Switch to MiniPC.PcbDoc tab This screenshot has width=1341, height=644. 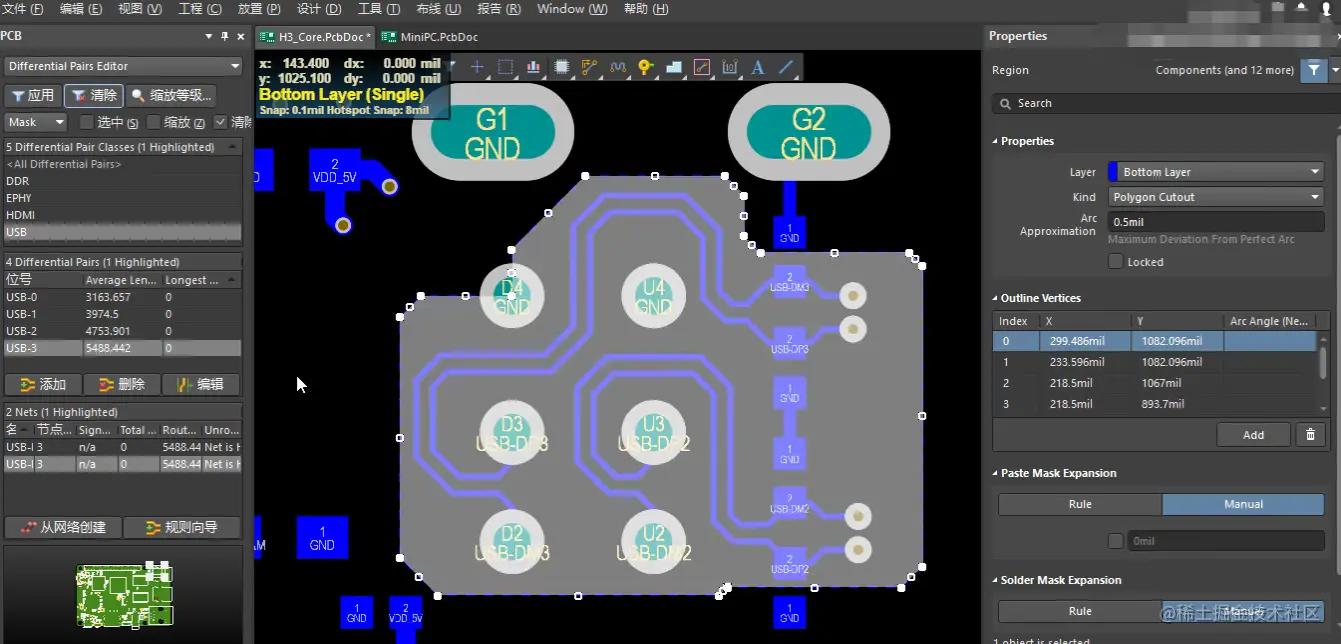[432, 37]
